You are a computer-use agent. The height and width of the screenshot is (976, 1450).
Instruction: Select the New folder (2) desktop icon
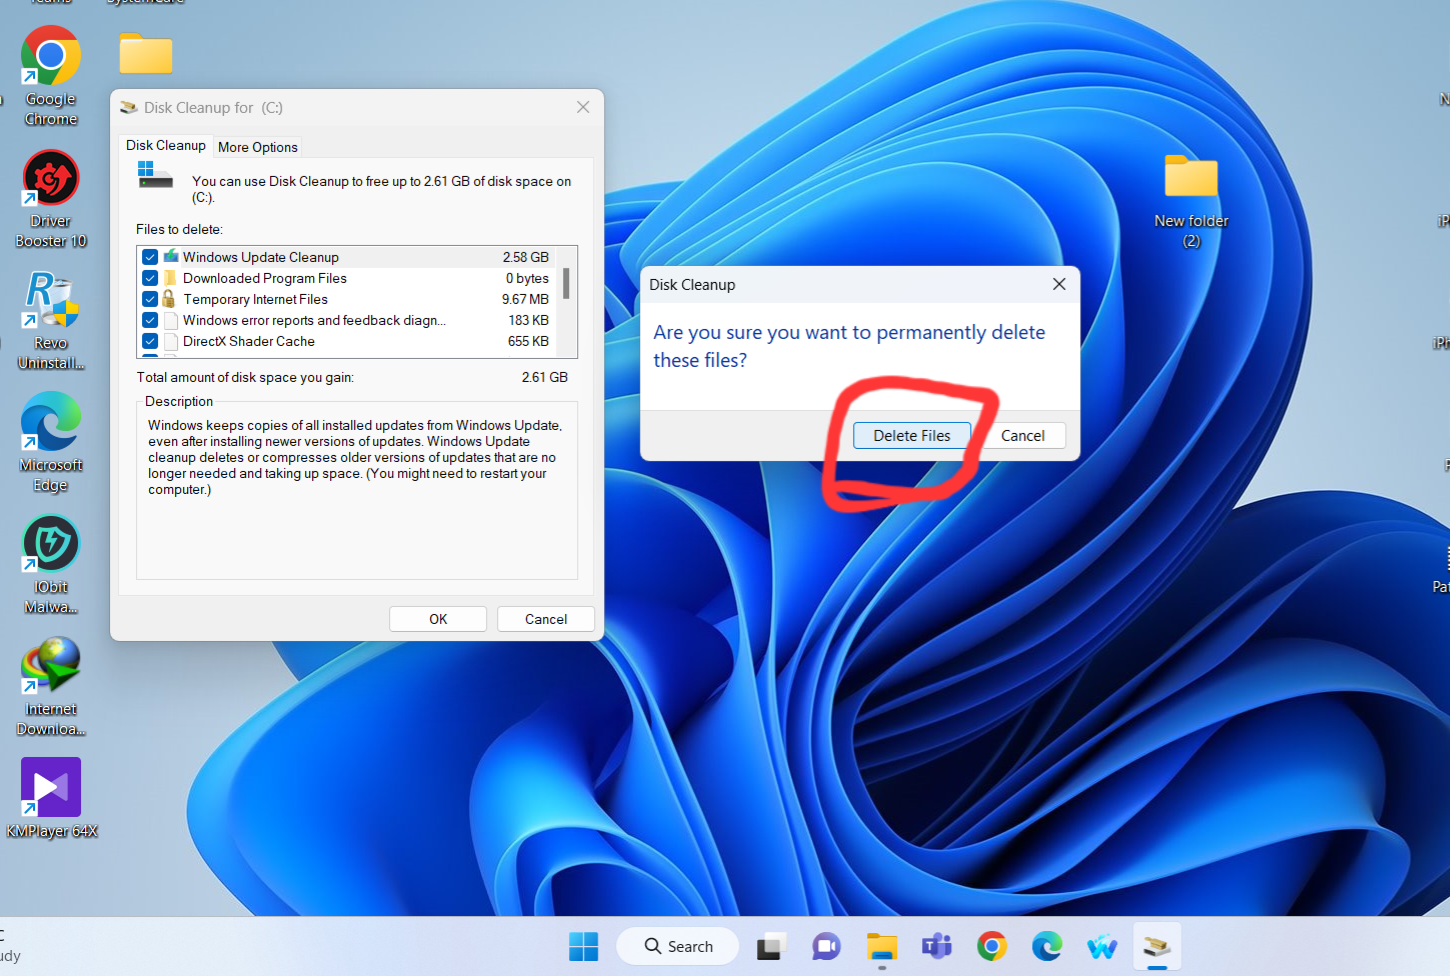1190,180
